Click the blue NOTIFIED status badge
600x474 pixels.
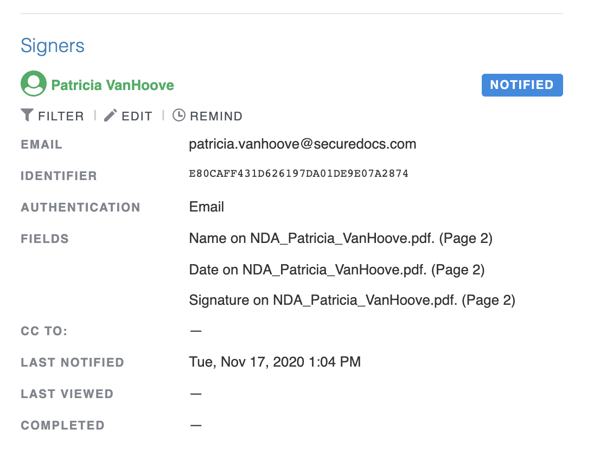point(522,85)
